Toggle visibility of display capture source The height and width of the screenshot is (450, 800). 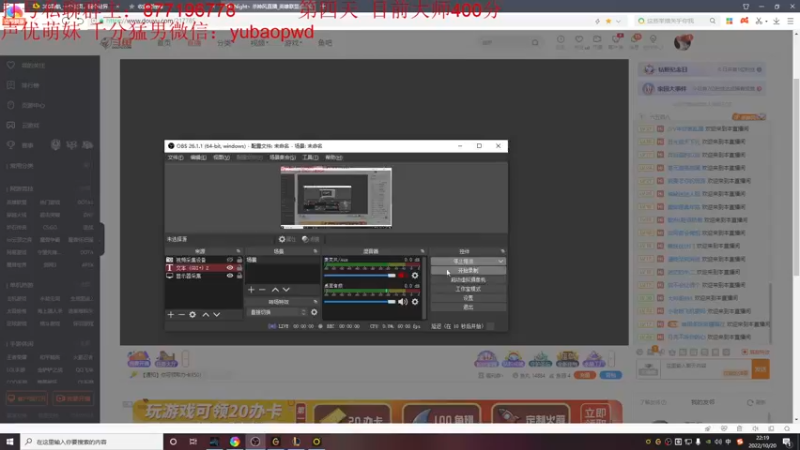coord(230,276)
